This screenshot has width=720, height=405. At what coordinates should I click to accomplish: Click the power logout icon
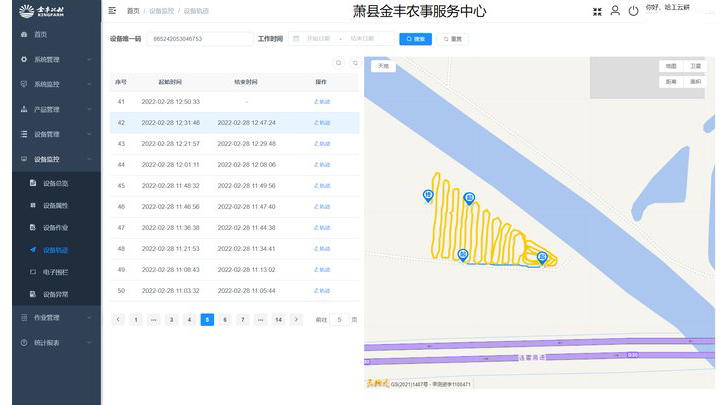tap(633, 11)
